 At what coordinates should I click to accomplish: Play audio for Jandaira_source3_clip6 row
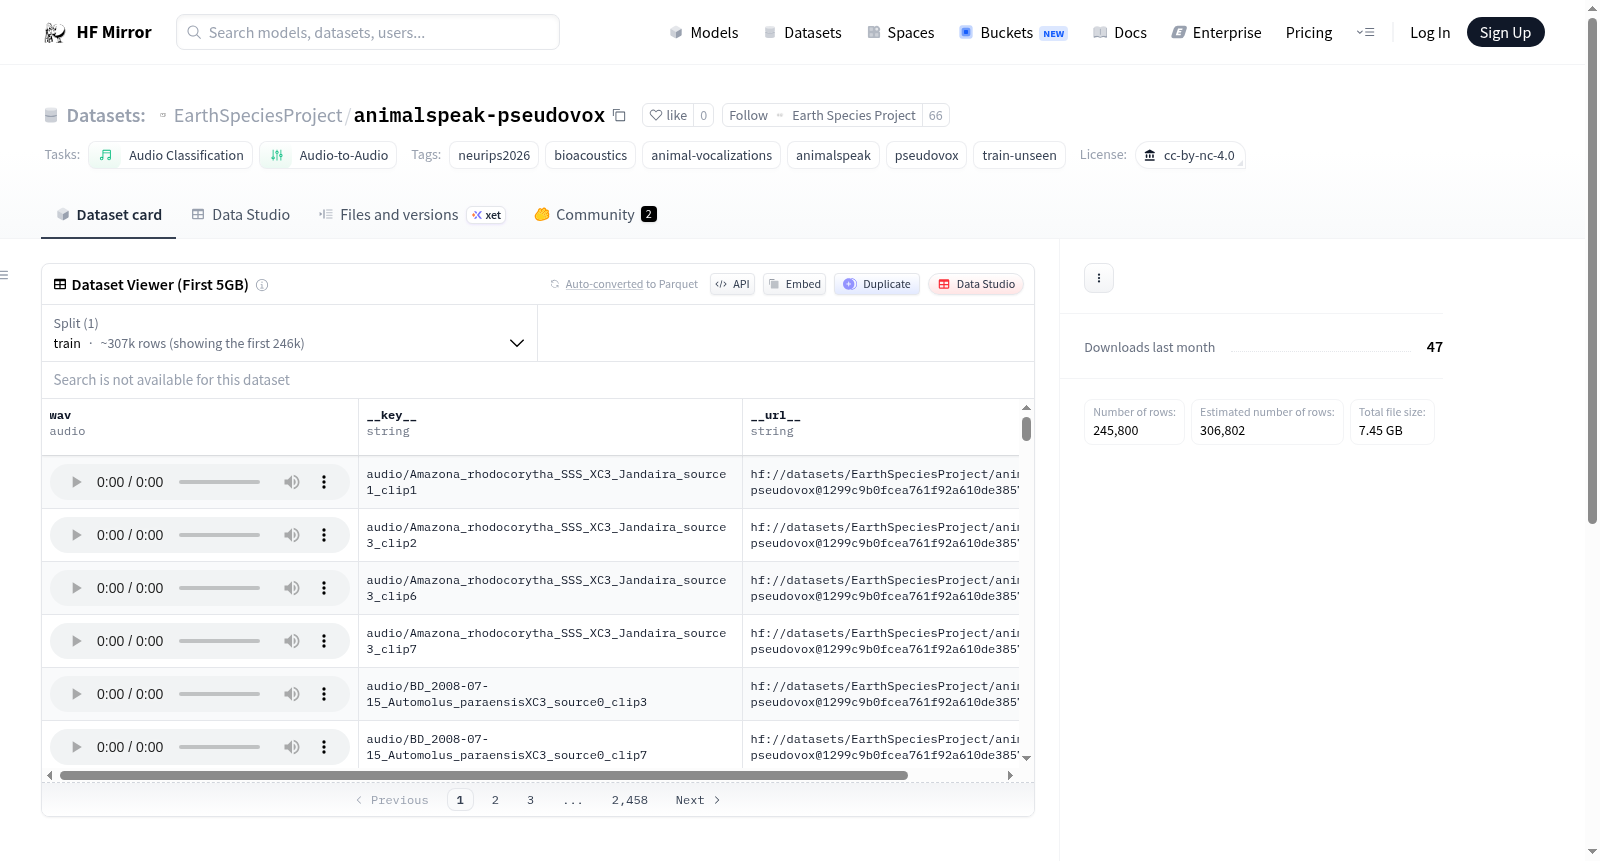[x=76, y=588]
